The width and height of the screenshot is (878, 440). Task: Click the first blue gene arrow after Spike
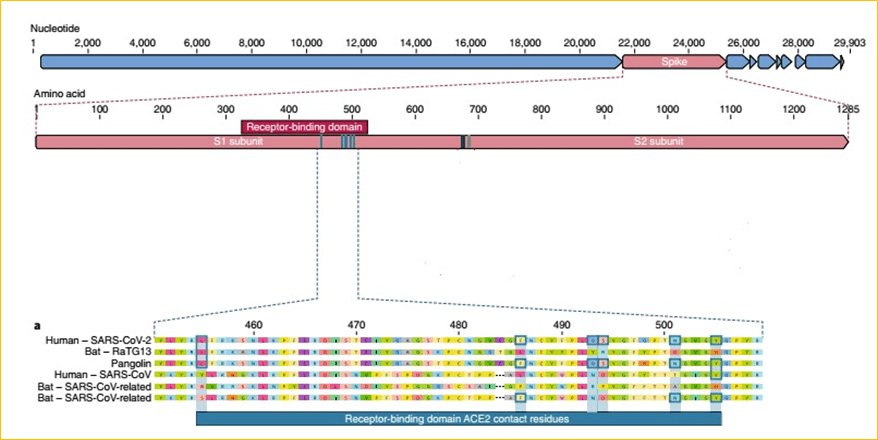(737, 62)
